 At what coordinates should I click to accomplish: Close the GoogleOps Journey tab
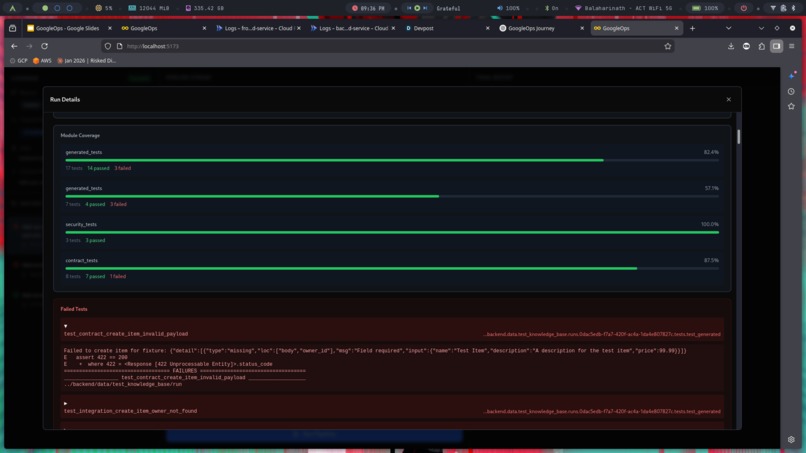[x=582, y=28]
